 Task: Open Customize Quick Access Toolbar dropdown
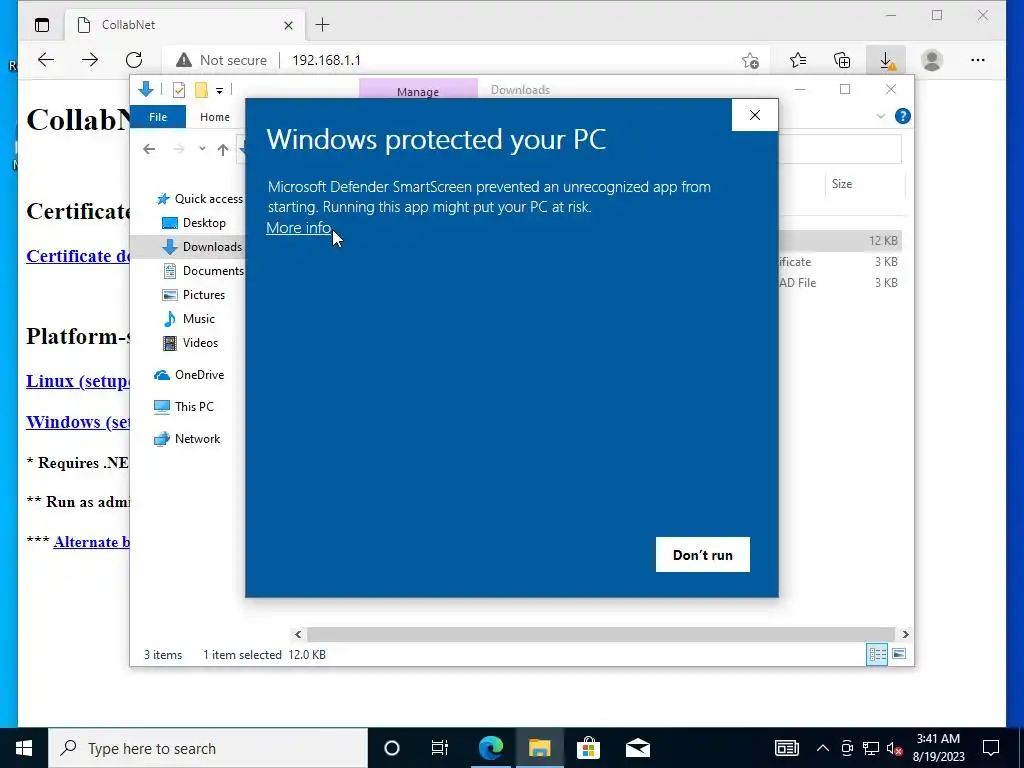219,91
